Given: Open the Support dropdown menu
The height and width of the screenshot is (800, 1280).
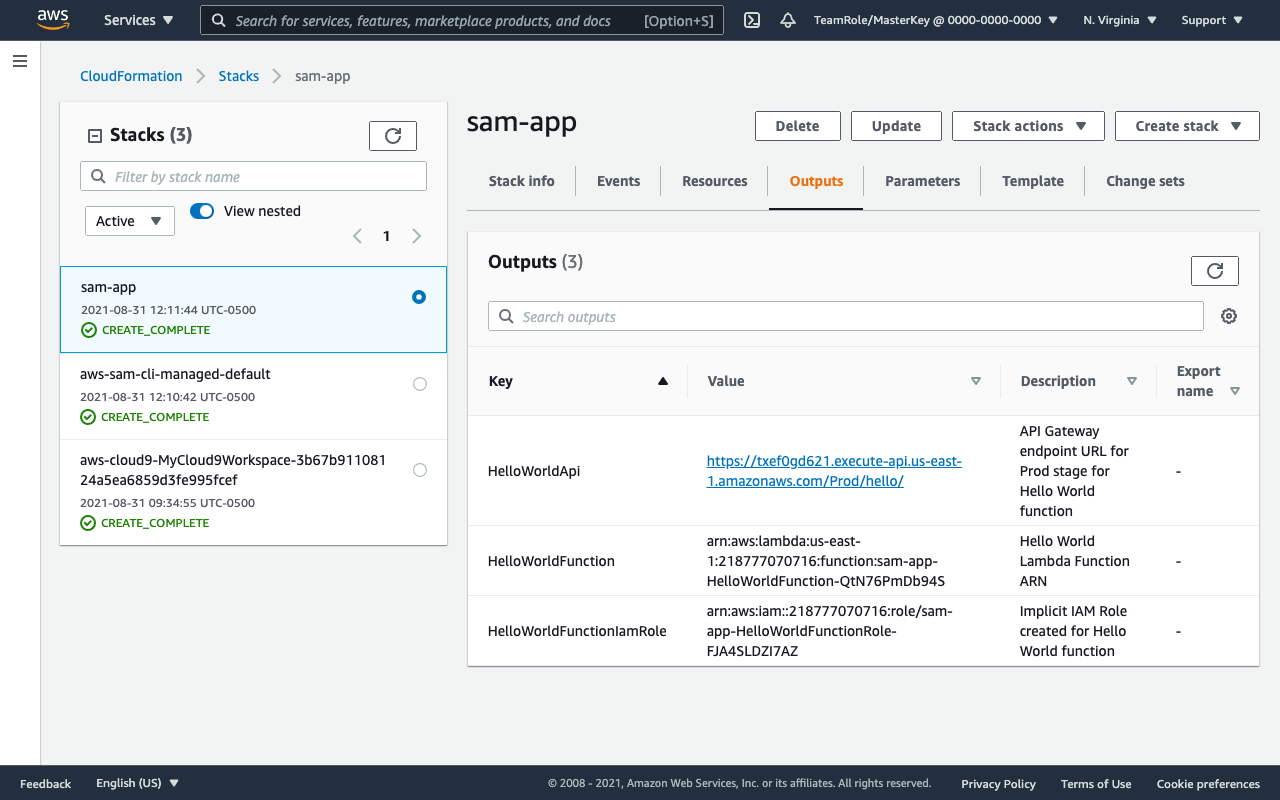Looking at the screenshot, I should pyautogui.click(x=1212, y=20).
